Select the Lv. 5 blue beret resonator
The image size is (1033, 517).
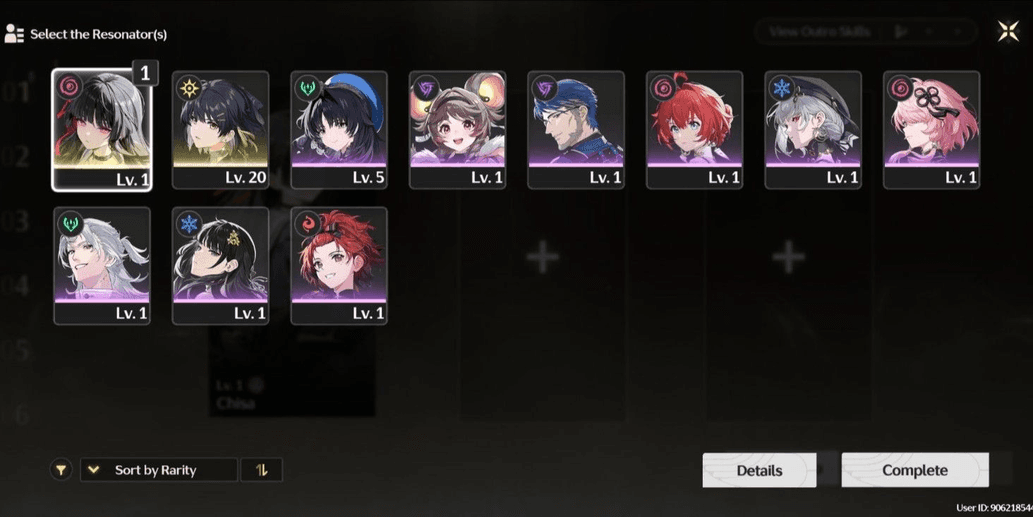(339, 130)
